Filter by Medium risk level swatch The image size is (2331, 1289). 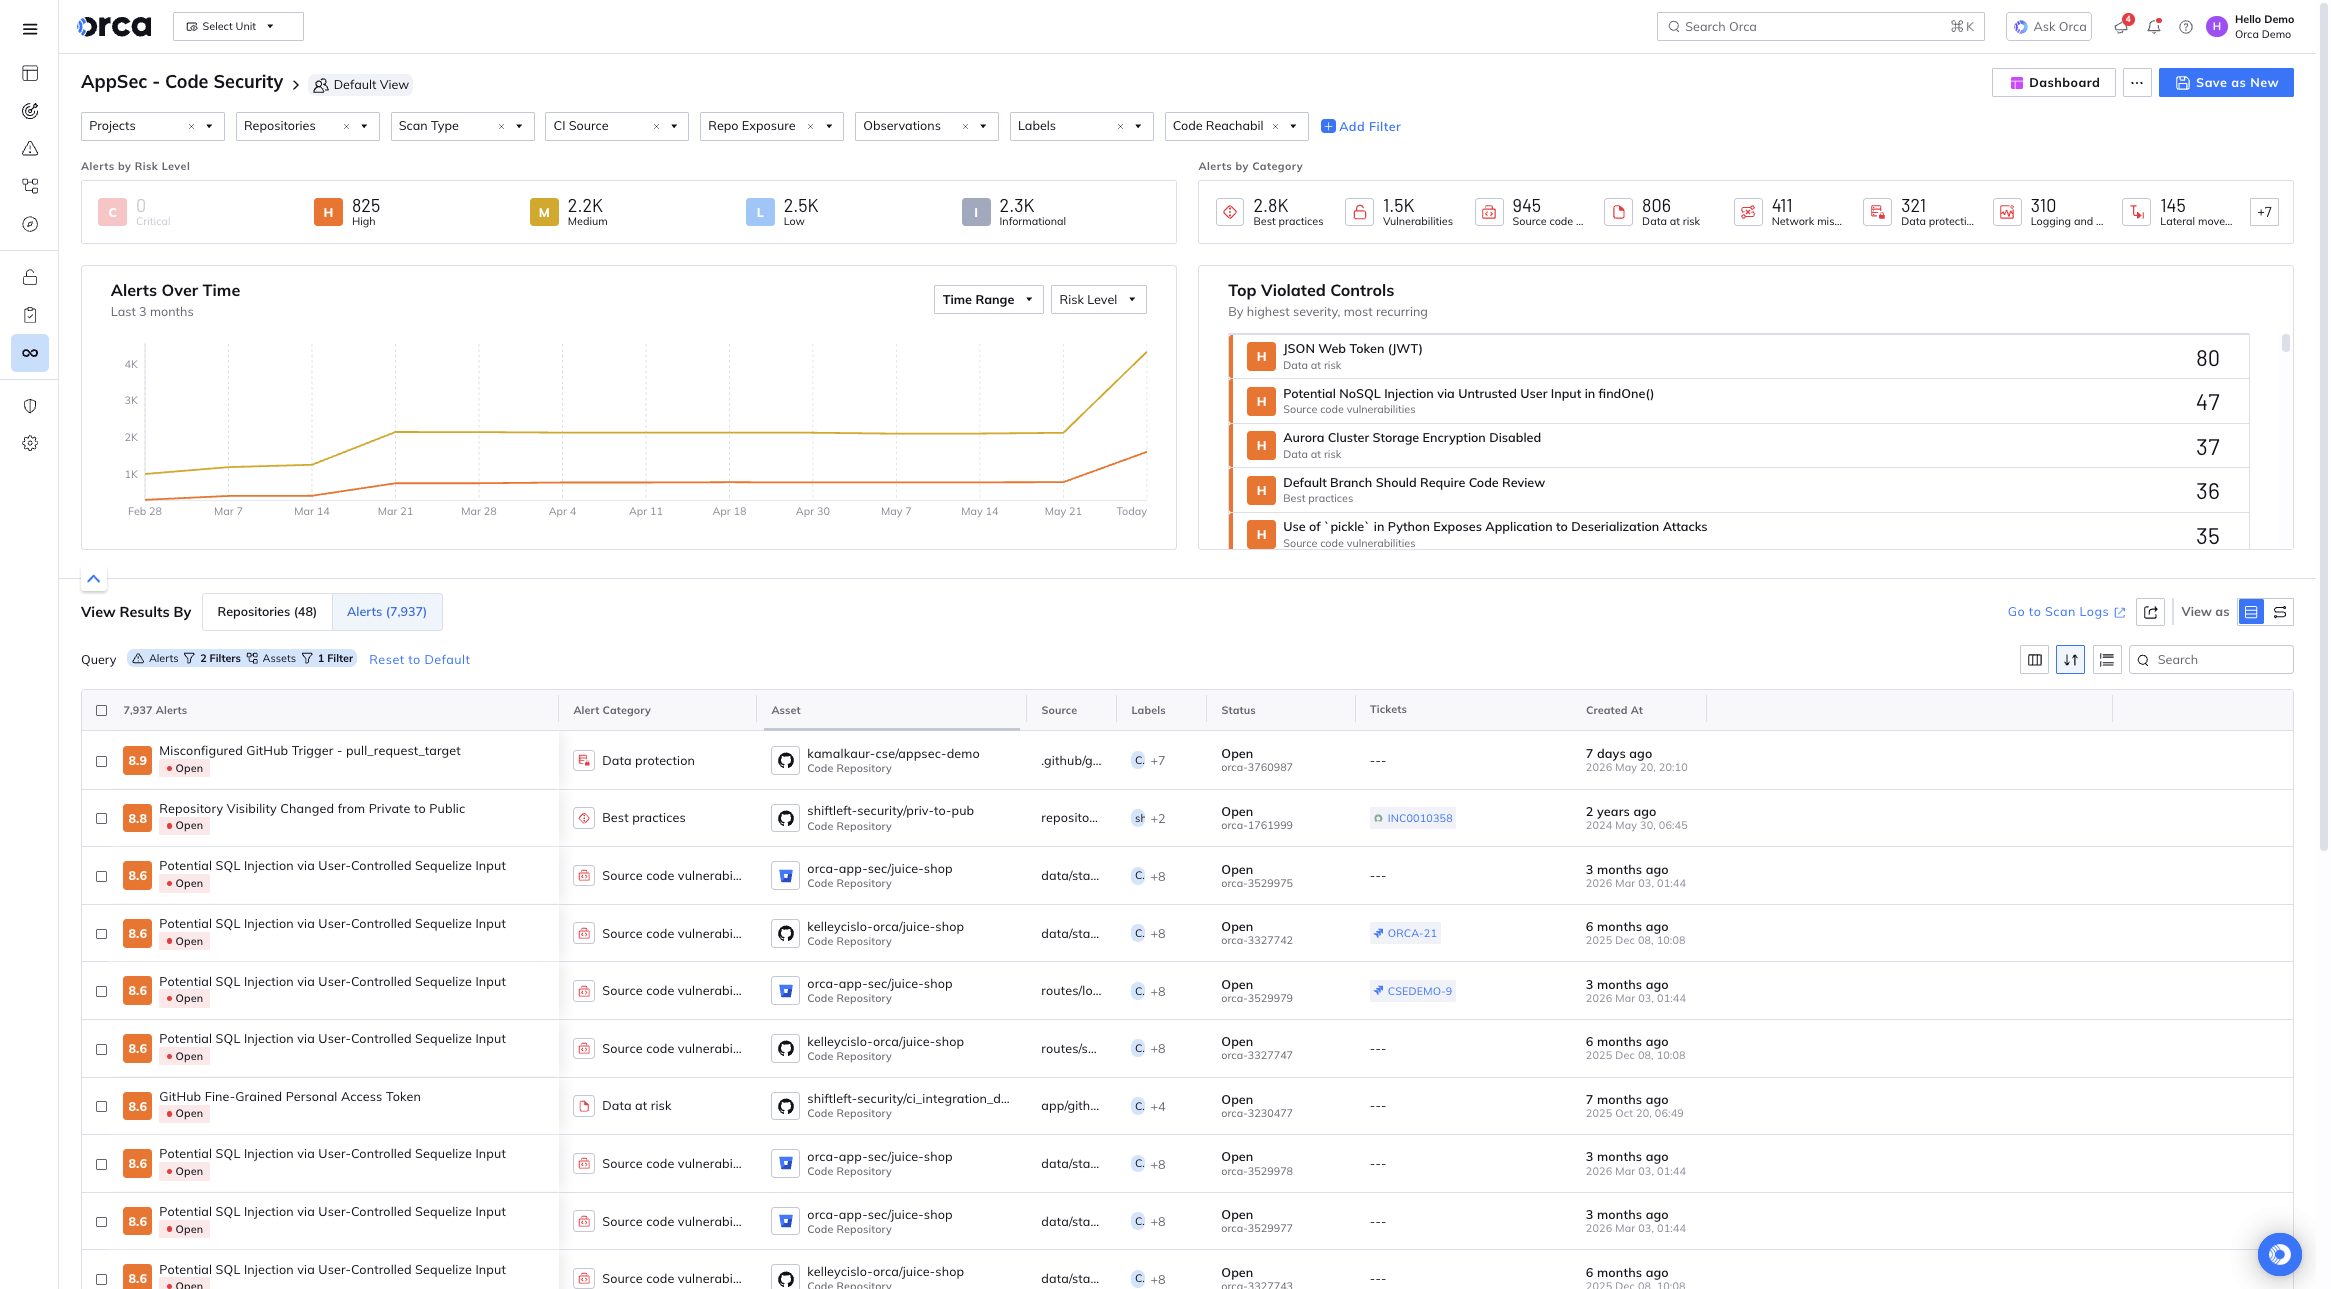[544, 212]
